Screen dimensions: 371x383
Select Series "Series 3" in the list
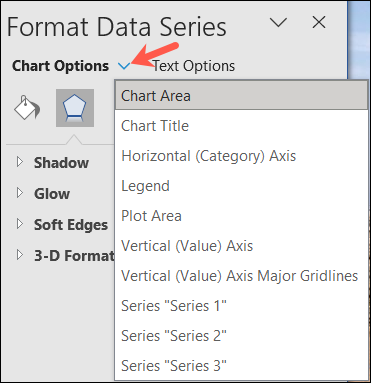[x=241, y=366]
